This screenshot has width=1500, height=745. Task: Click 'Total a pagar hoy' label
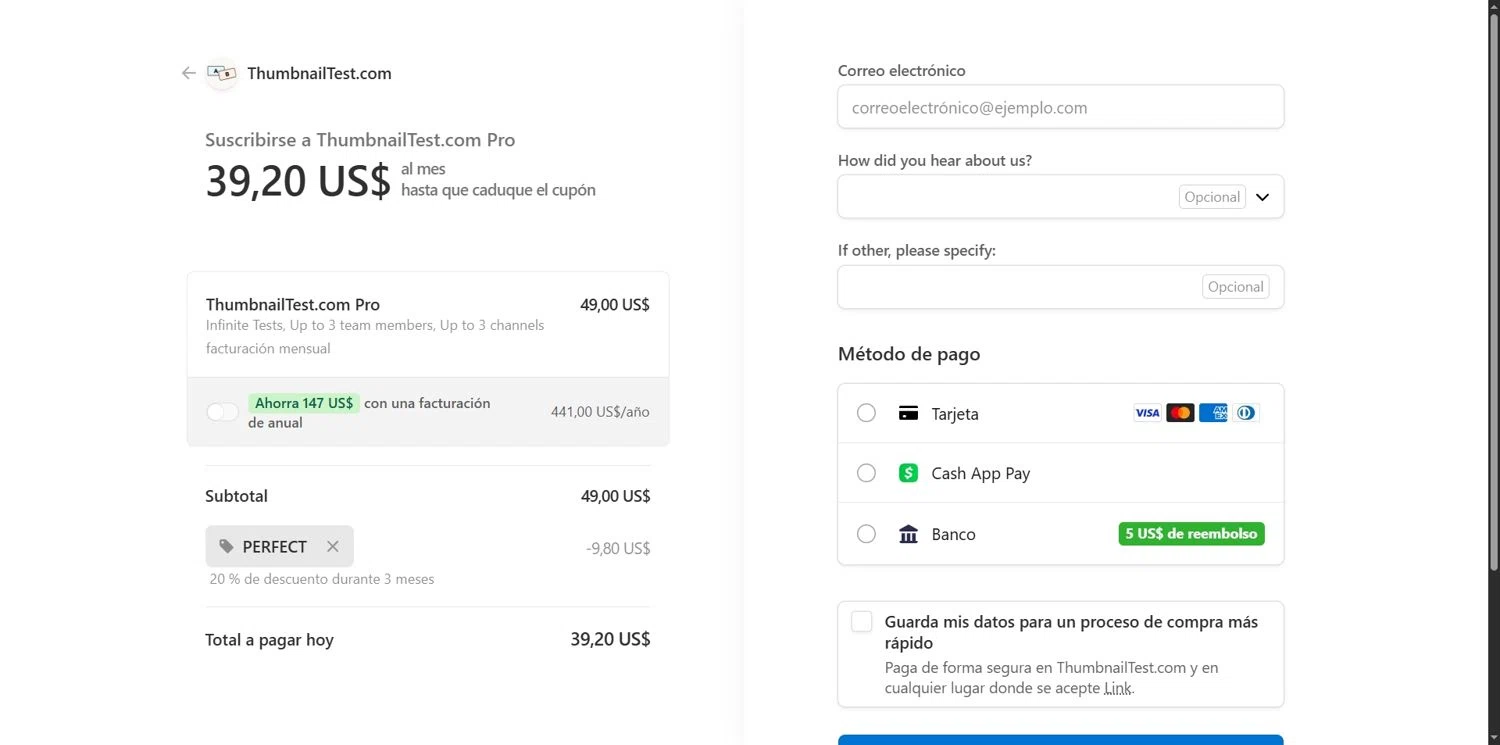[x=269, y=640]
